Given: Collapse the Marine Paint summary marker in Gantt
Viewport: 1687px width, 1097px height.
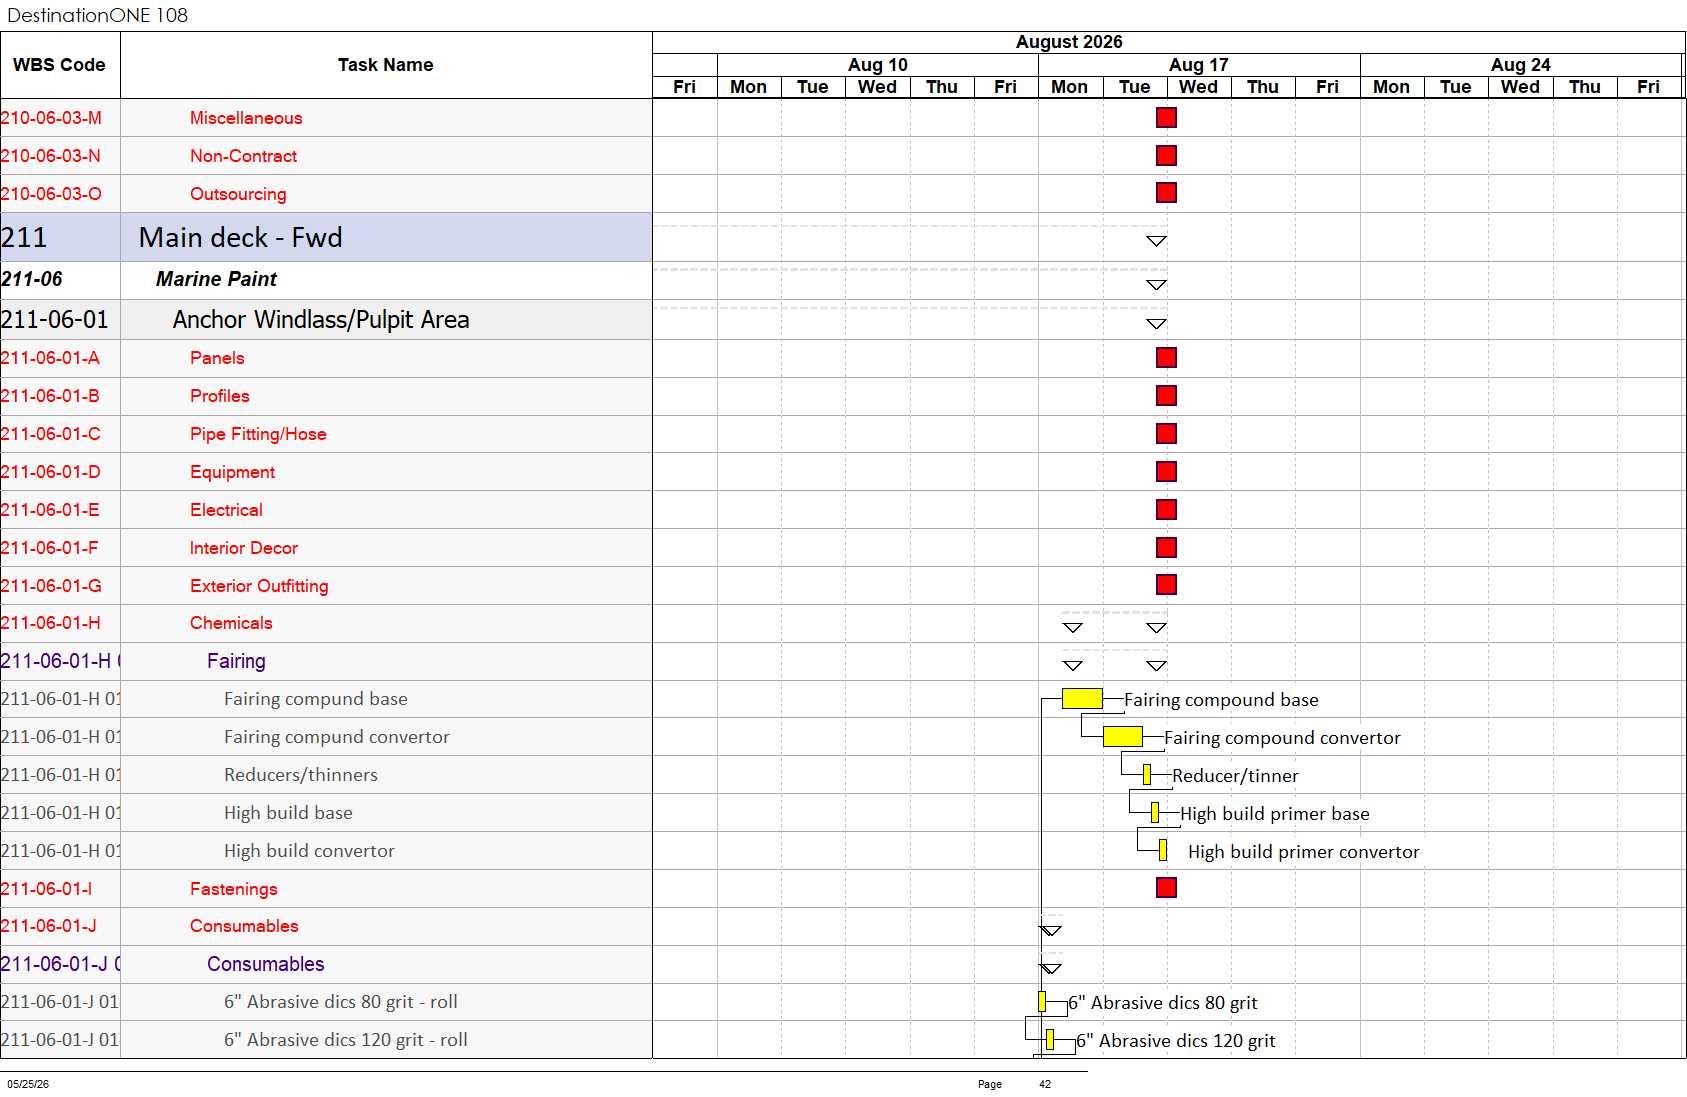Looking at the screenshot, I should (1156, 285).
